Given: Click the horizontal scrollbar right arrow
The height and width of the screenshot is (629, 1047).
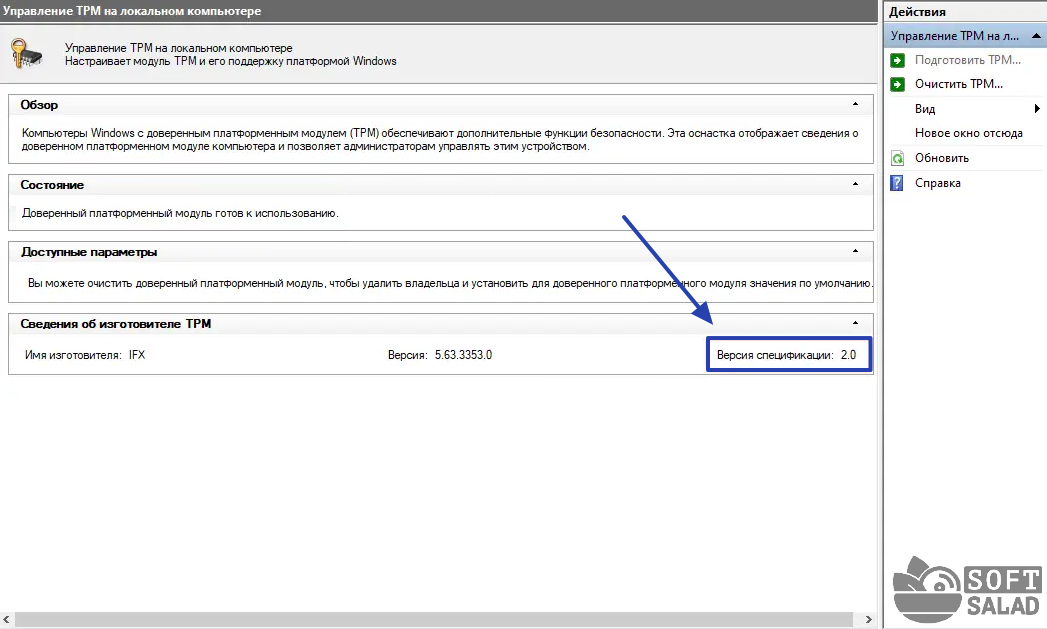Looking at the screenshot, I should (x=868, y=620).
